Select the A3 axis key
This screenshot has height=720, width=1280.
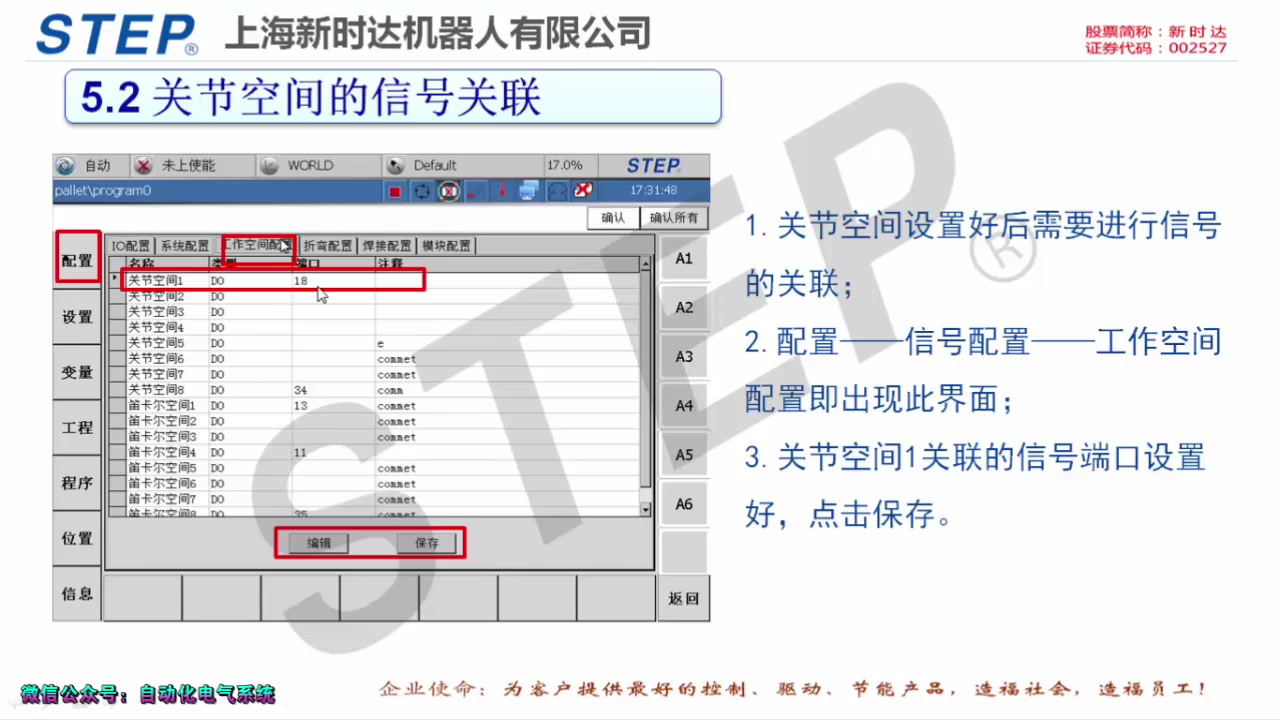point(684,357)
